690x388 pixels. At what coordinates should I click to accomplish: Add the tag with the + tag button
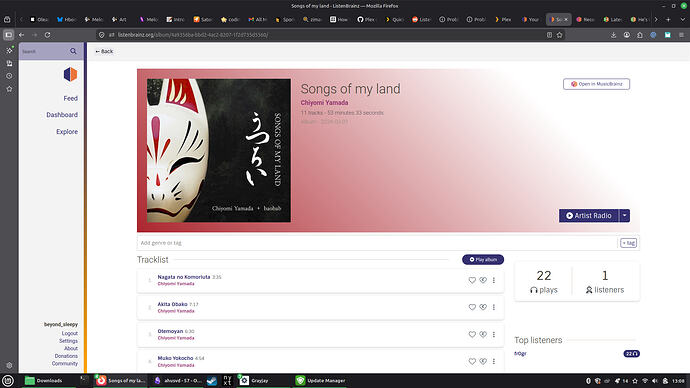628,243
